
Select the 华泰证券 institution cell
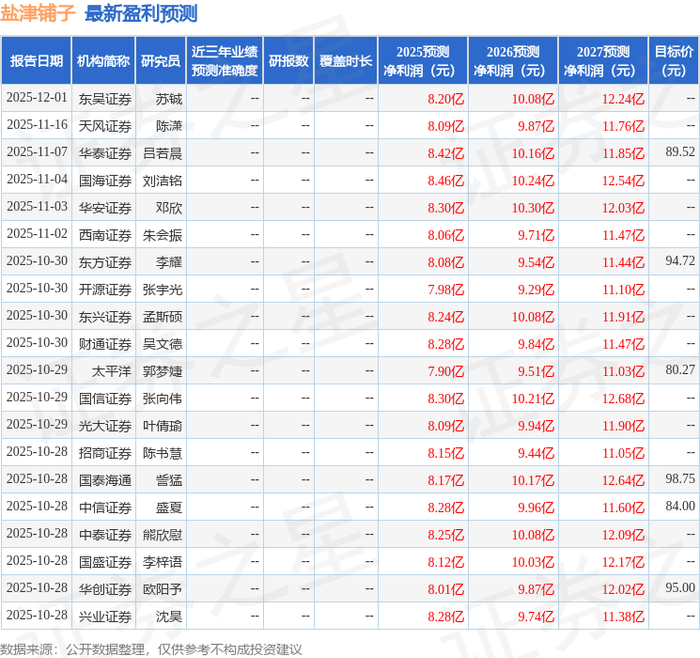pos(105,153)
